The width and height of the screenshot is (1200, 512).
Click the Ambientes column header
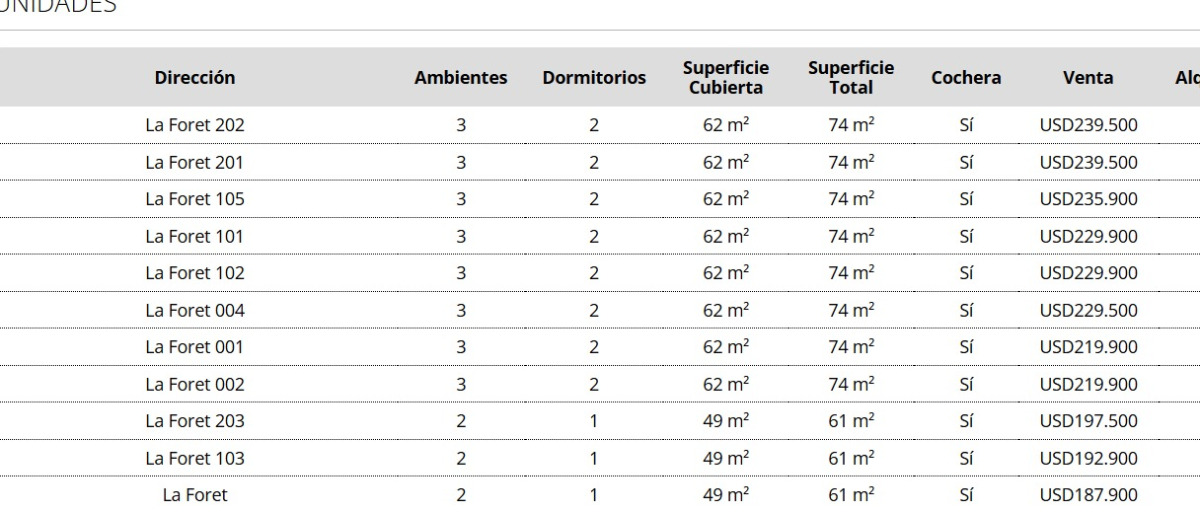[x=461, y=78]
